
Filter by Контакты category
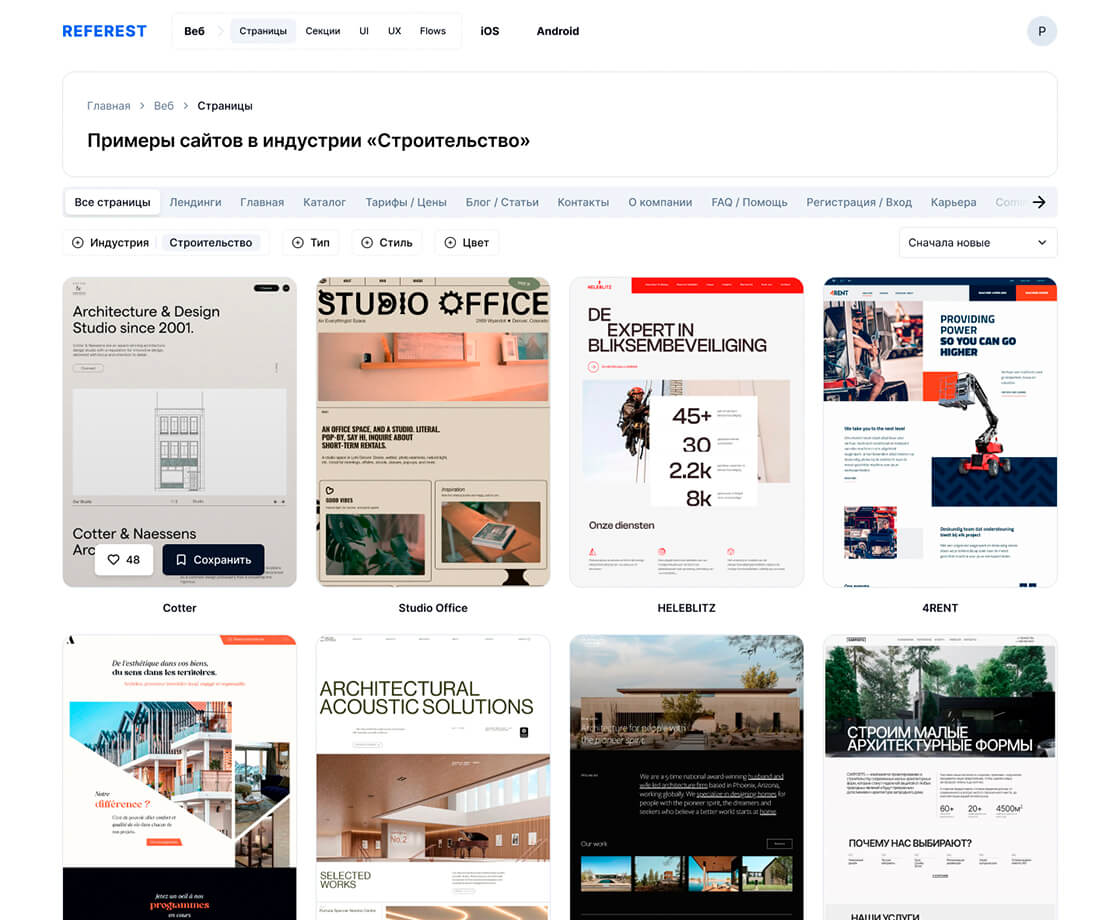coord(583,202)
